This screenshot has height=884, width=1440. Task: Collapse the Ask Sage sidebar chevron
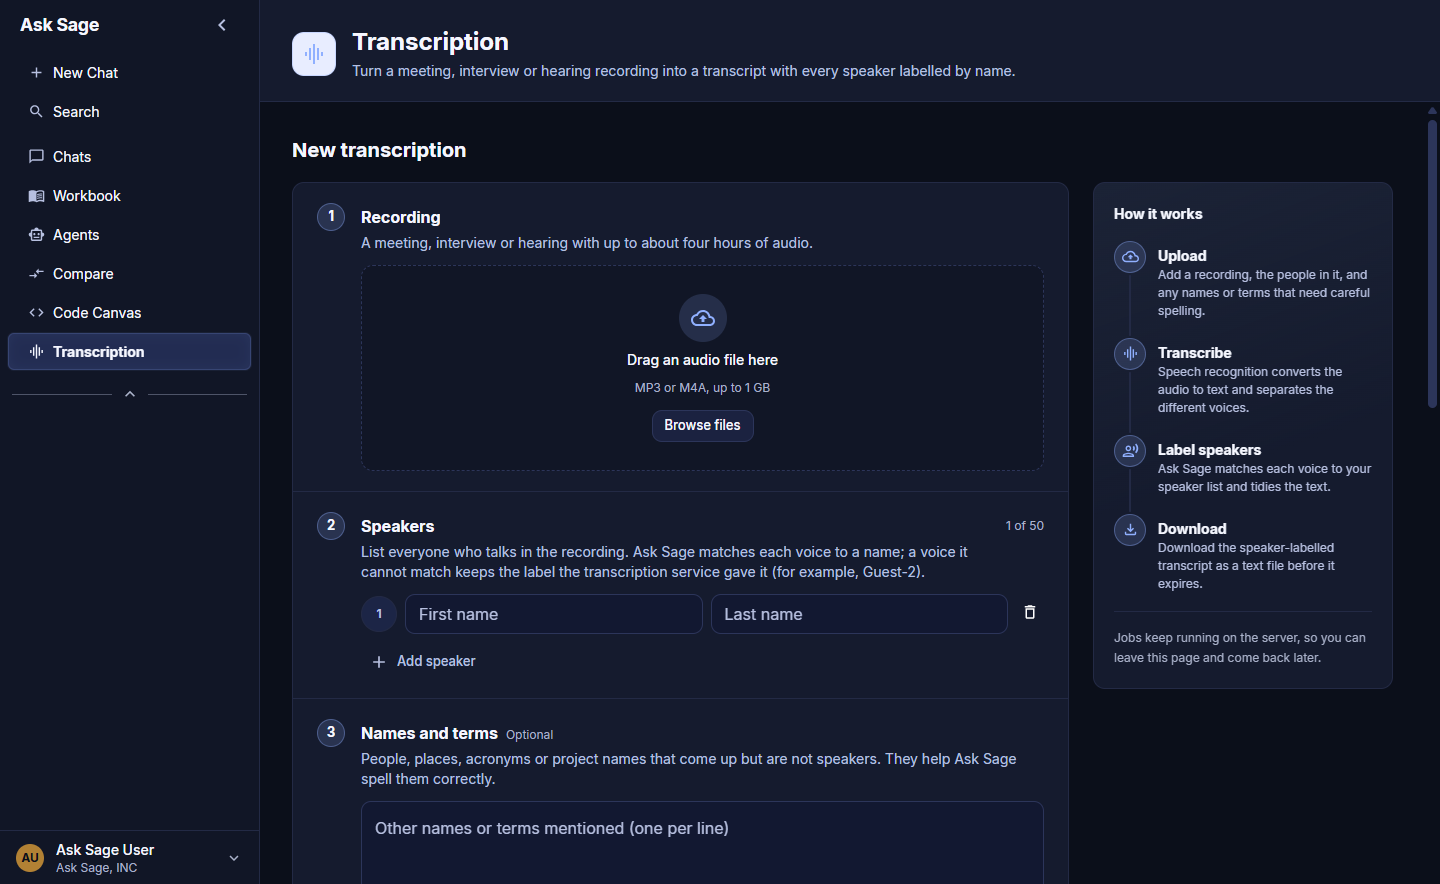(x=222, y=25)
